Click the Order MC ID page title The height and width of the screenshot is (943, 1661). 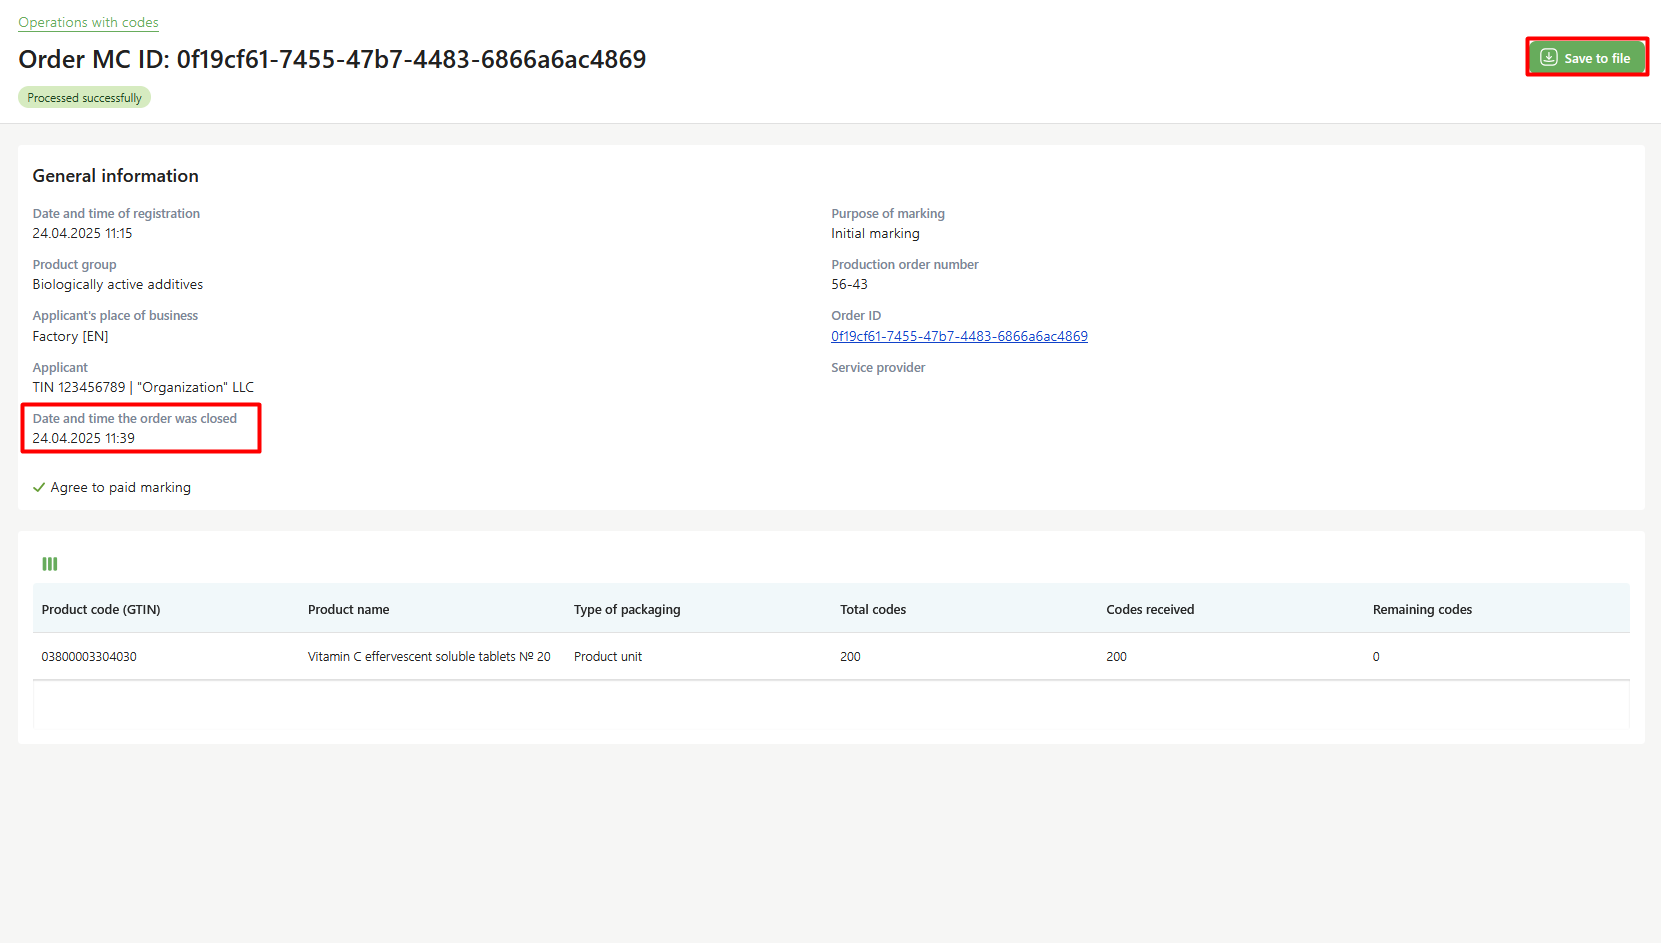tap(332, 59)
